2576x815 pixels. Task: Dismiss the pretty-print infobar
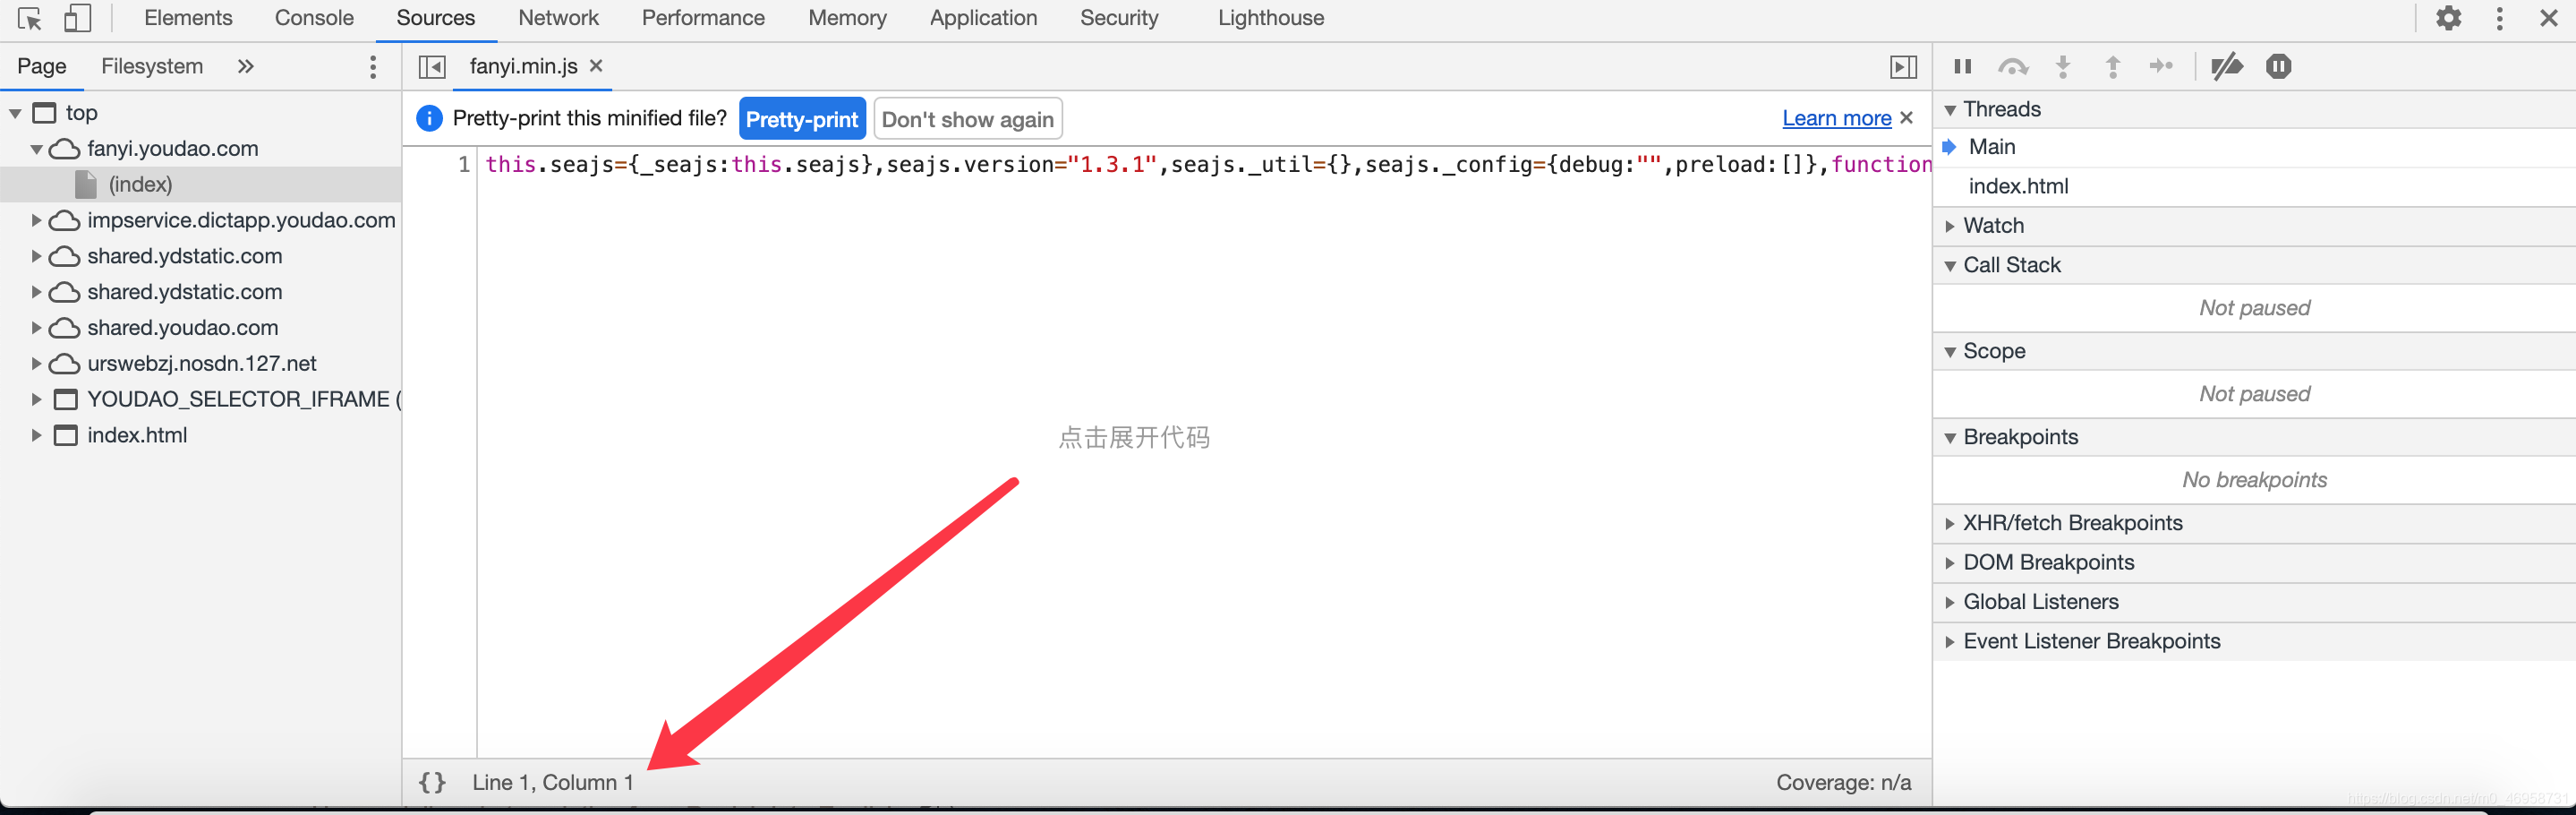coord(1906,117)
